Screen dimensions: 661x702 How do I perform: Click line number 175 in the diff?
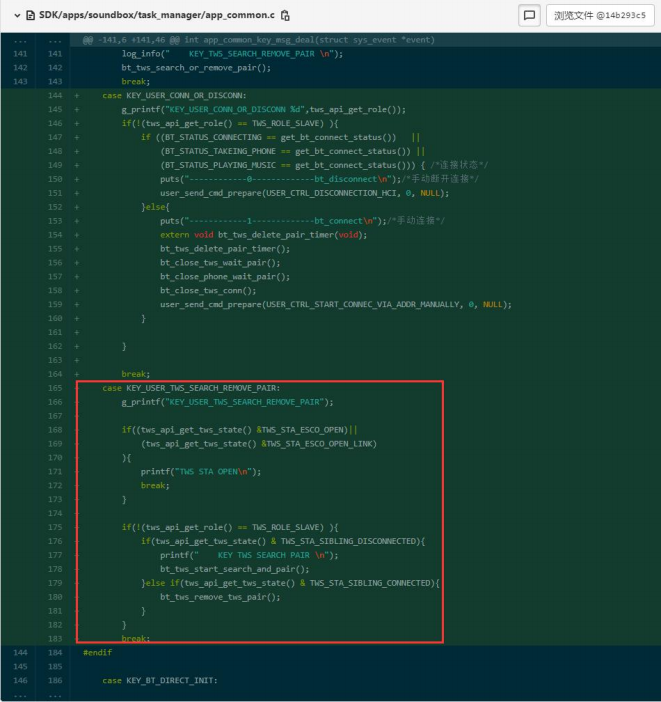pyautogui.click(x=55, y=527)
